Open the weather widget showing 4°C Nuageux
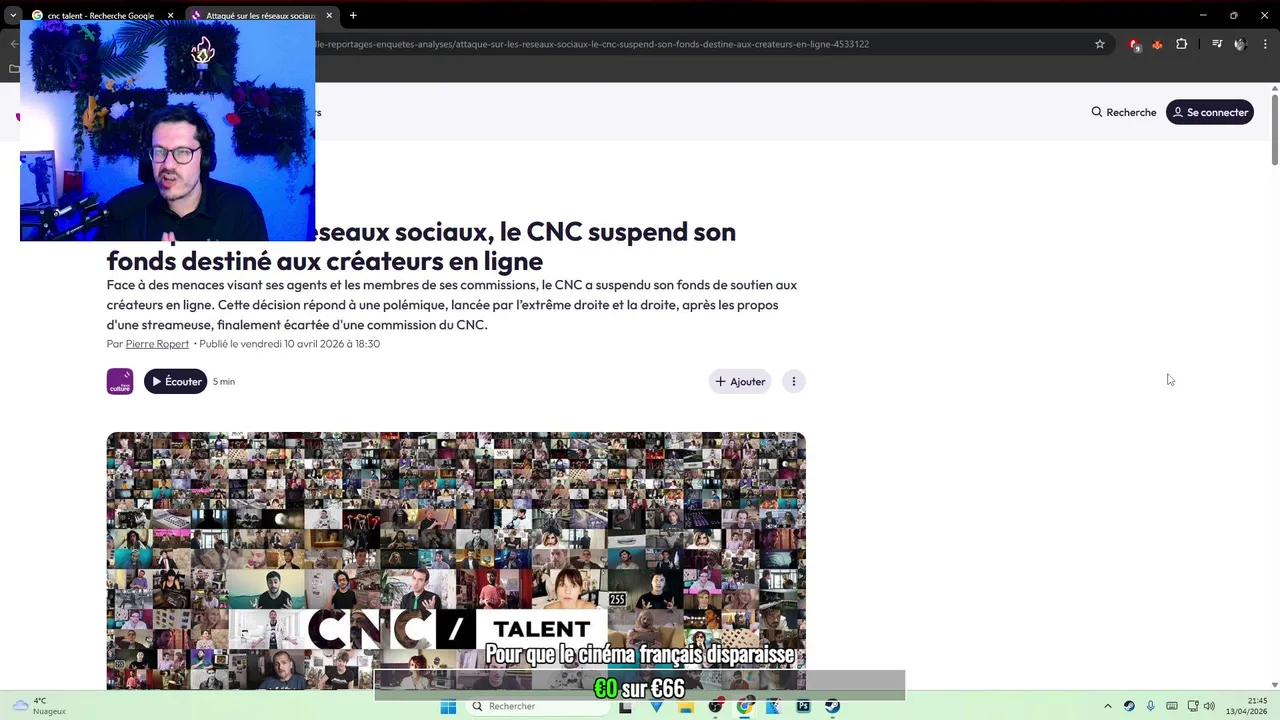Viewport: 1280px width, 720px height. pos(40,706)
